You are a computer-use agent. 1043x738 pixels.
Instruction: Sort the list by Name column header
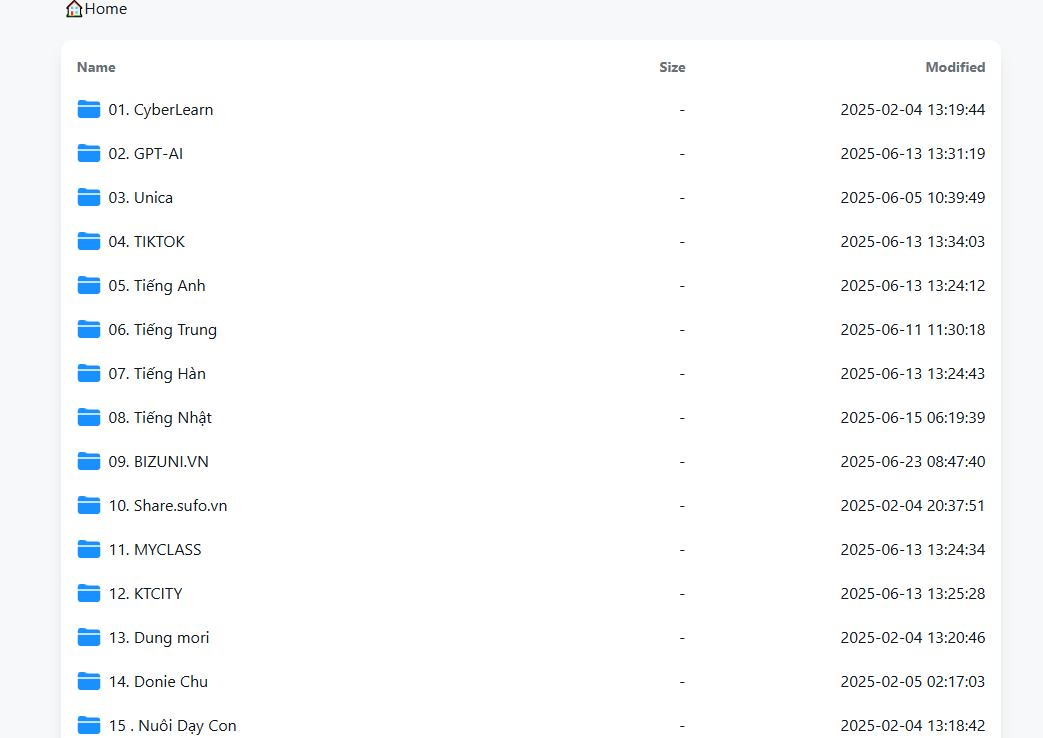coord(96,67)
